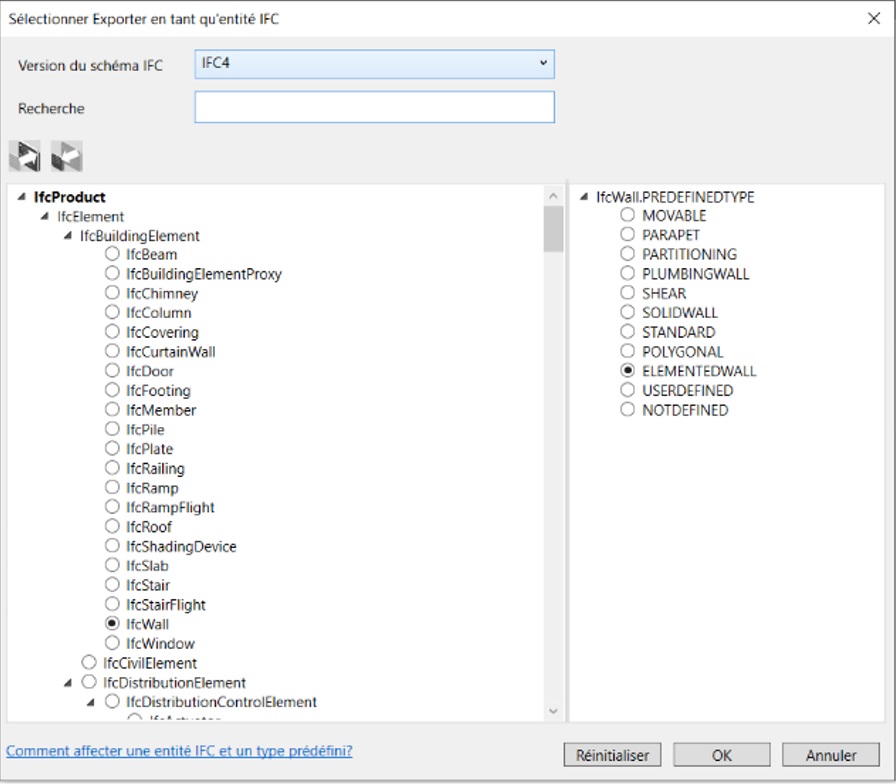
Task: Select IfcCurtainWall in the entity tree
Action: pyautogui.click(x=112, y=351)
